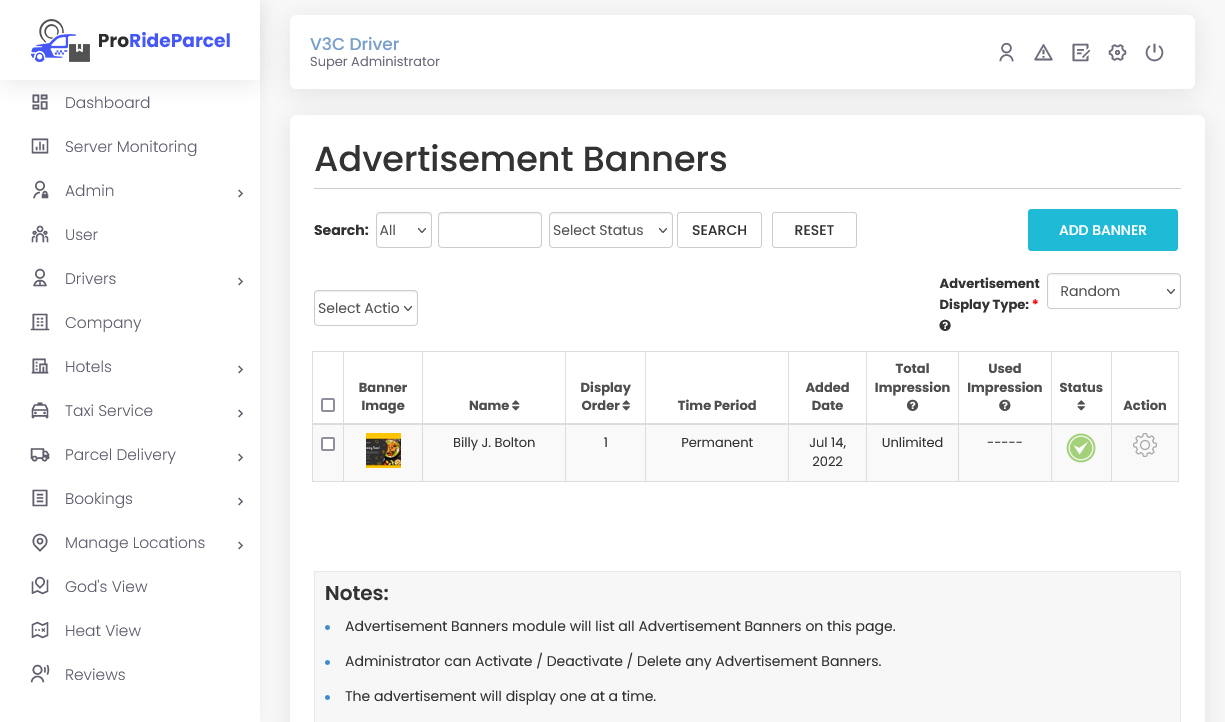The height and width of the screenshot is (722, 1225).
Task: Open the Select Status dropdown
Action: (x=610, y=230)
